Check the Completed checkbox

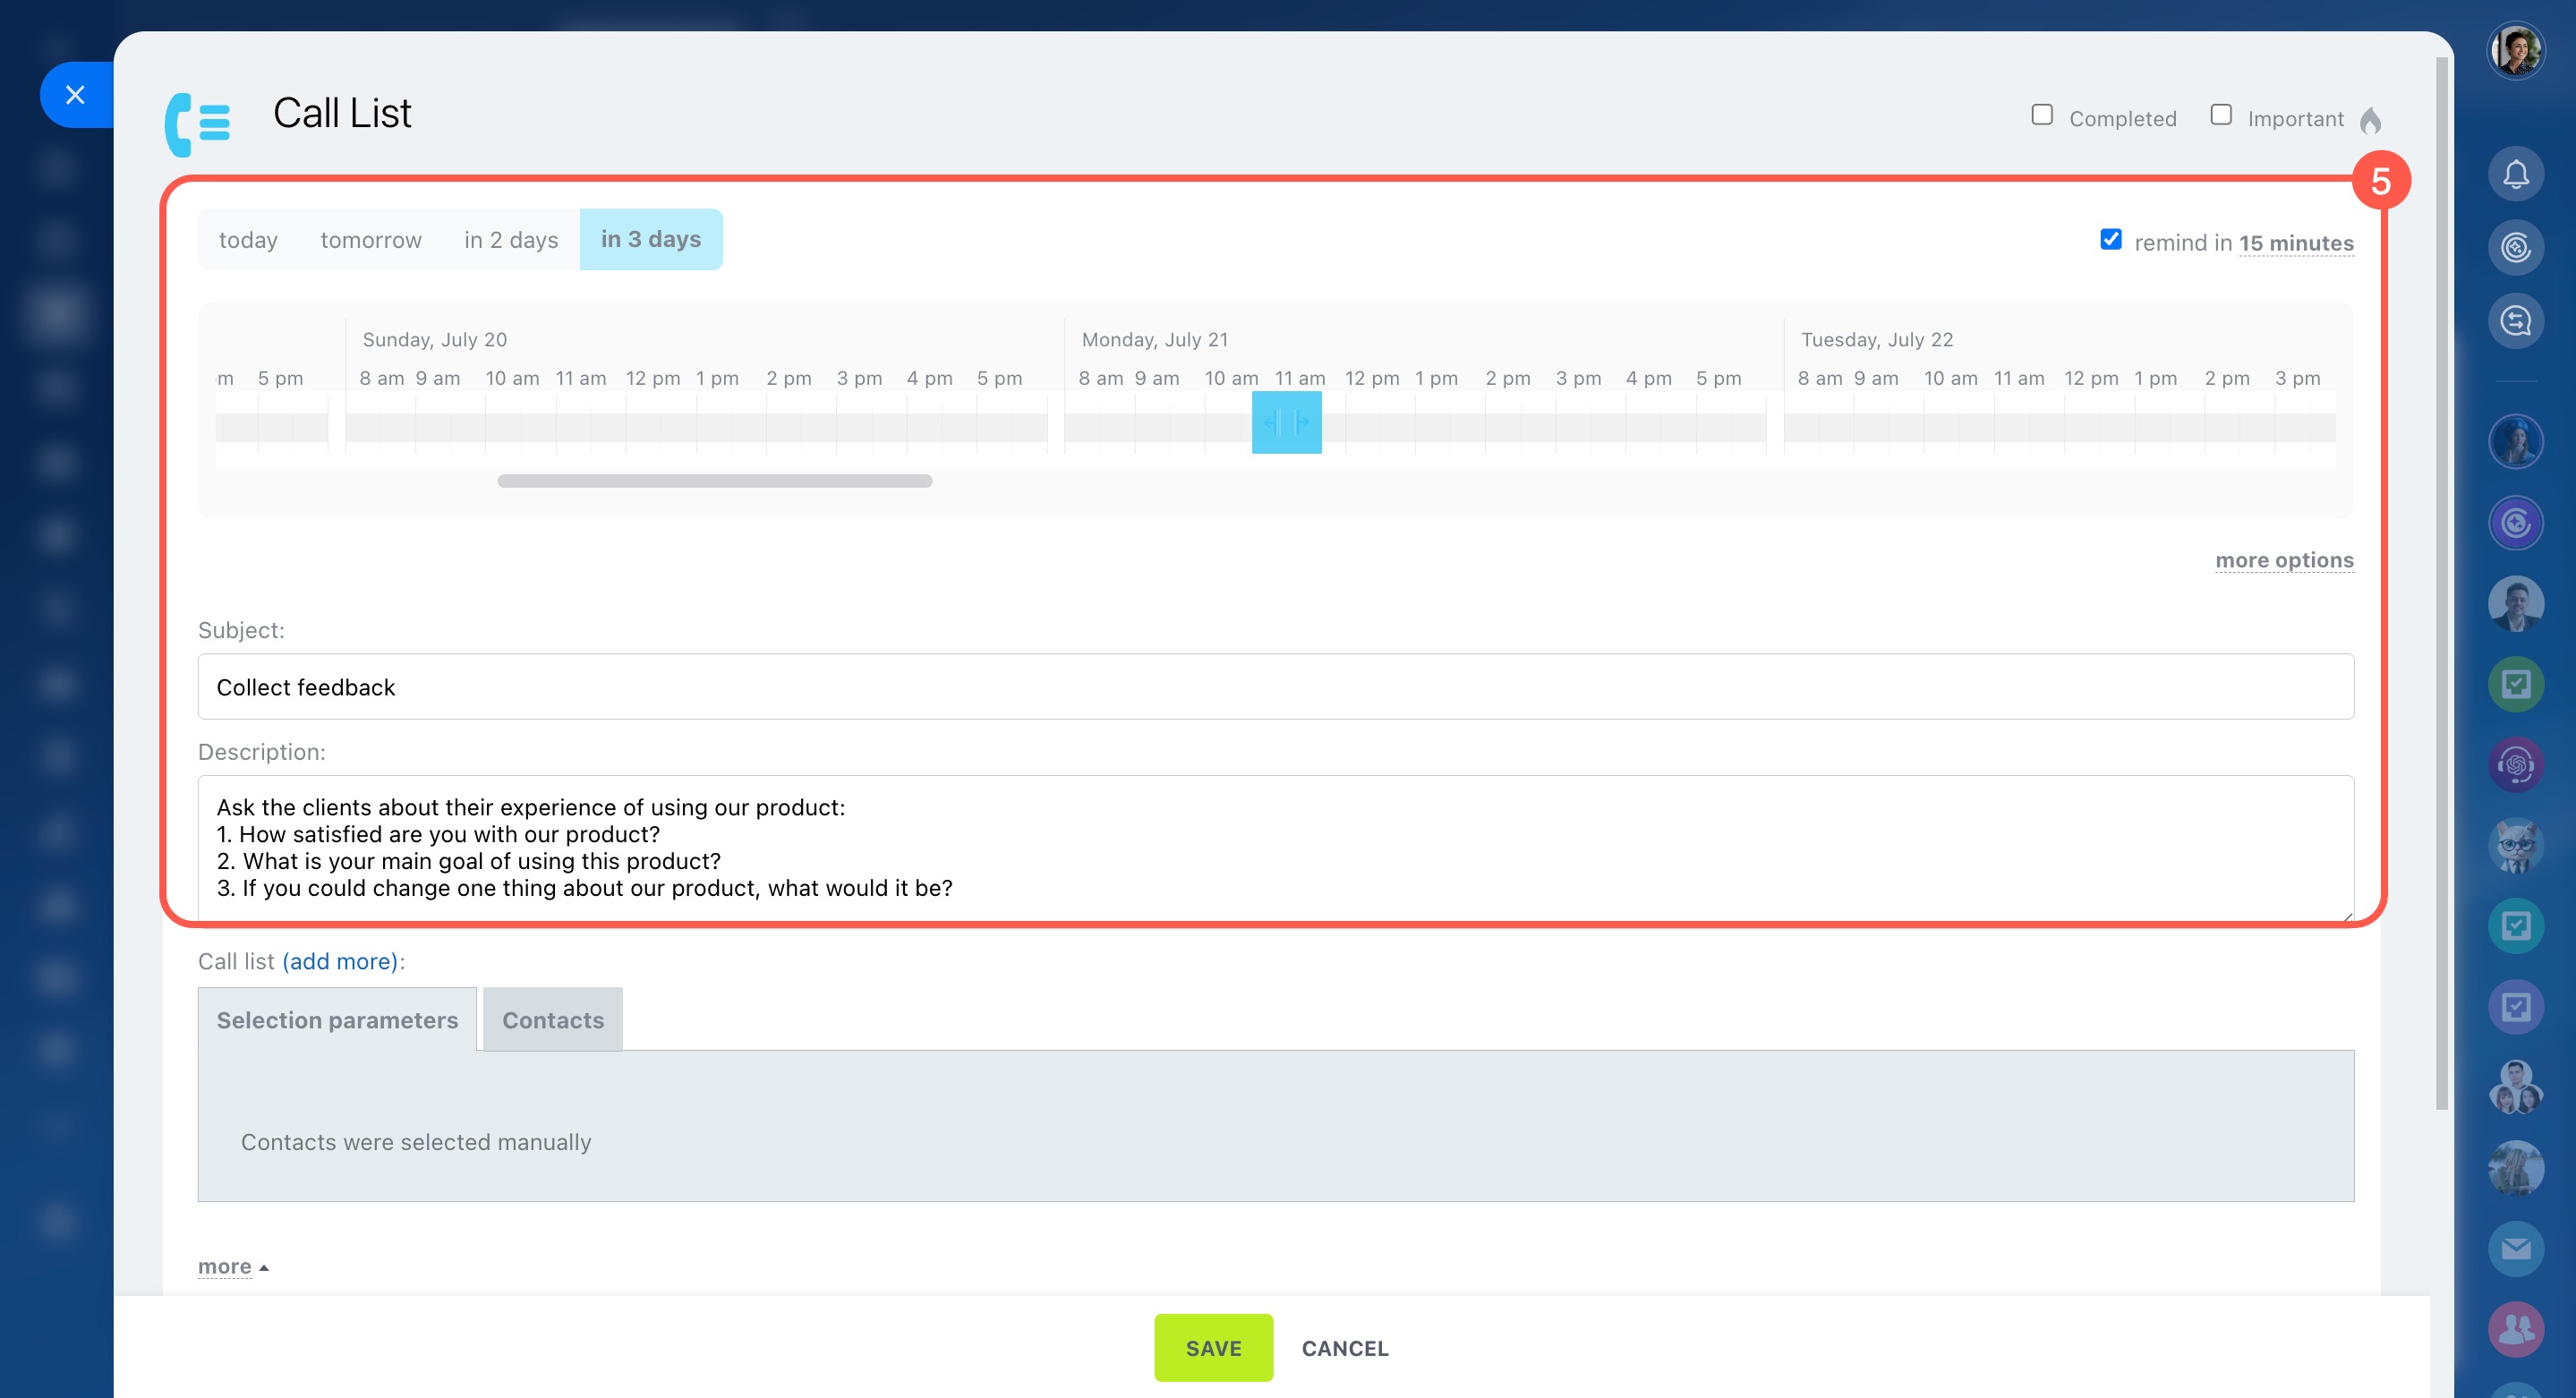[2042, 115]
